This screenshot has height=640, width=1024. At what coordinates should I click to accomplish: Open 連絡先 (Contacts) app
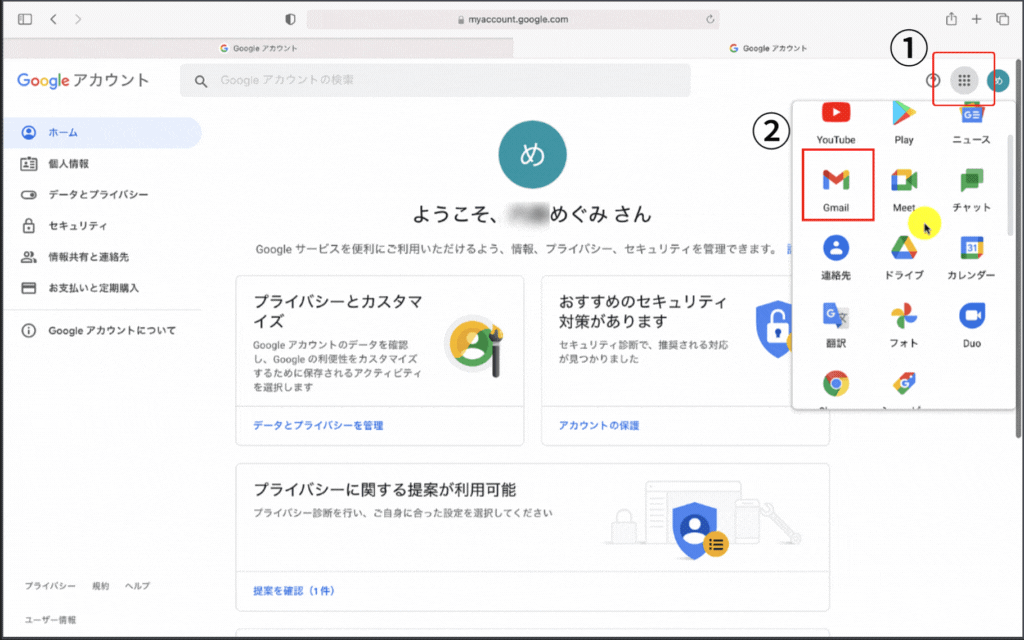coord(836,257)
